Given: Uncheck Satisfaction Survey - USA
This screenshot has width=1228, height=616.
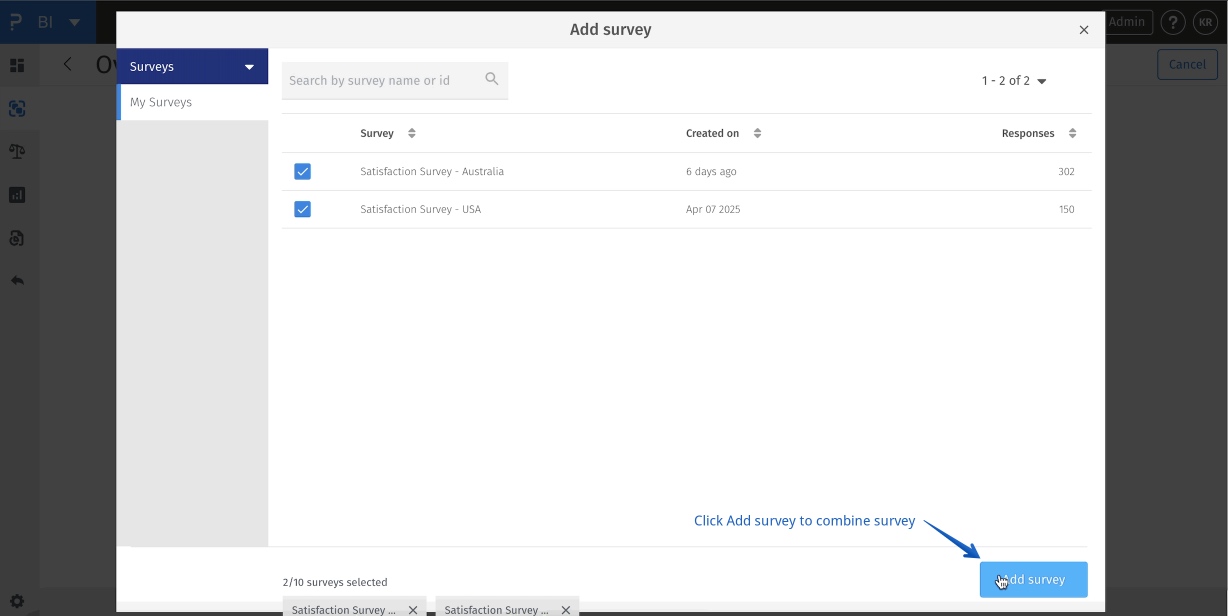Looking at the screenshot, I should (x=303, y=209).
